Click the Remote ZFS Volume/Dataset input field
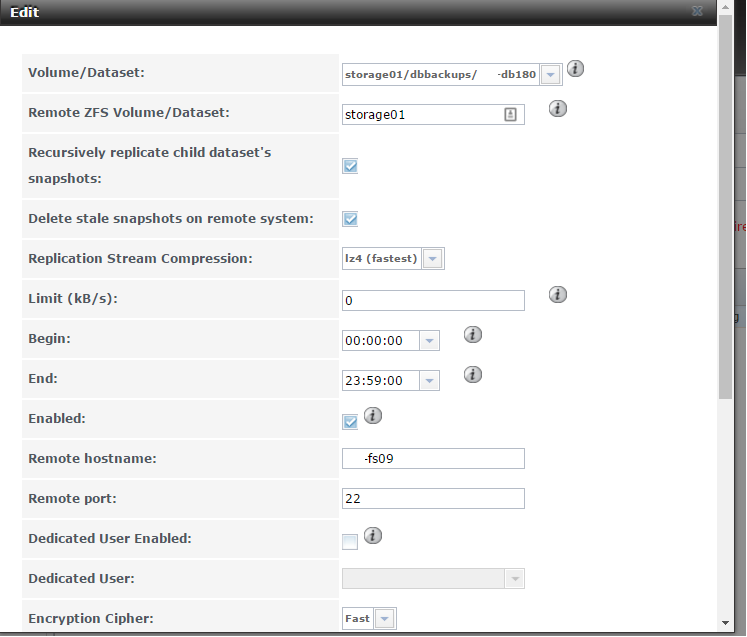The image size is (747, 637). (x=433, y=115)
